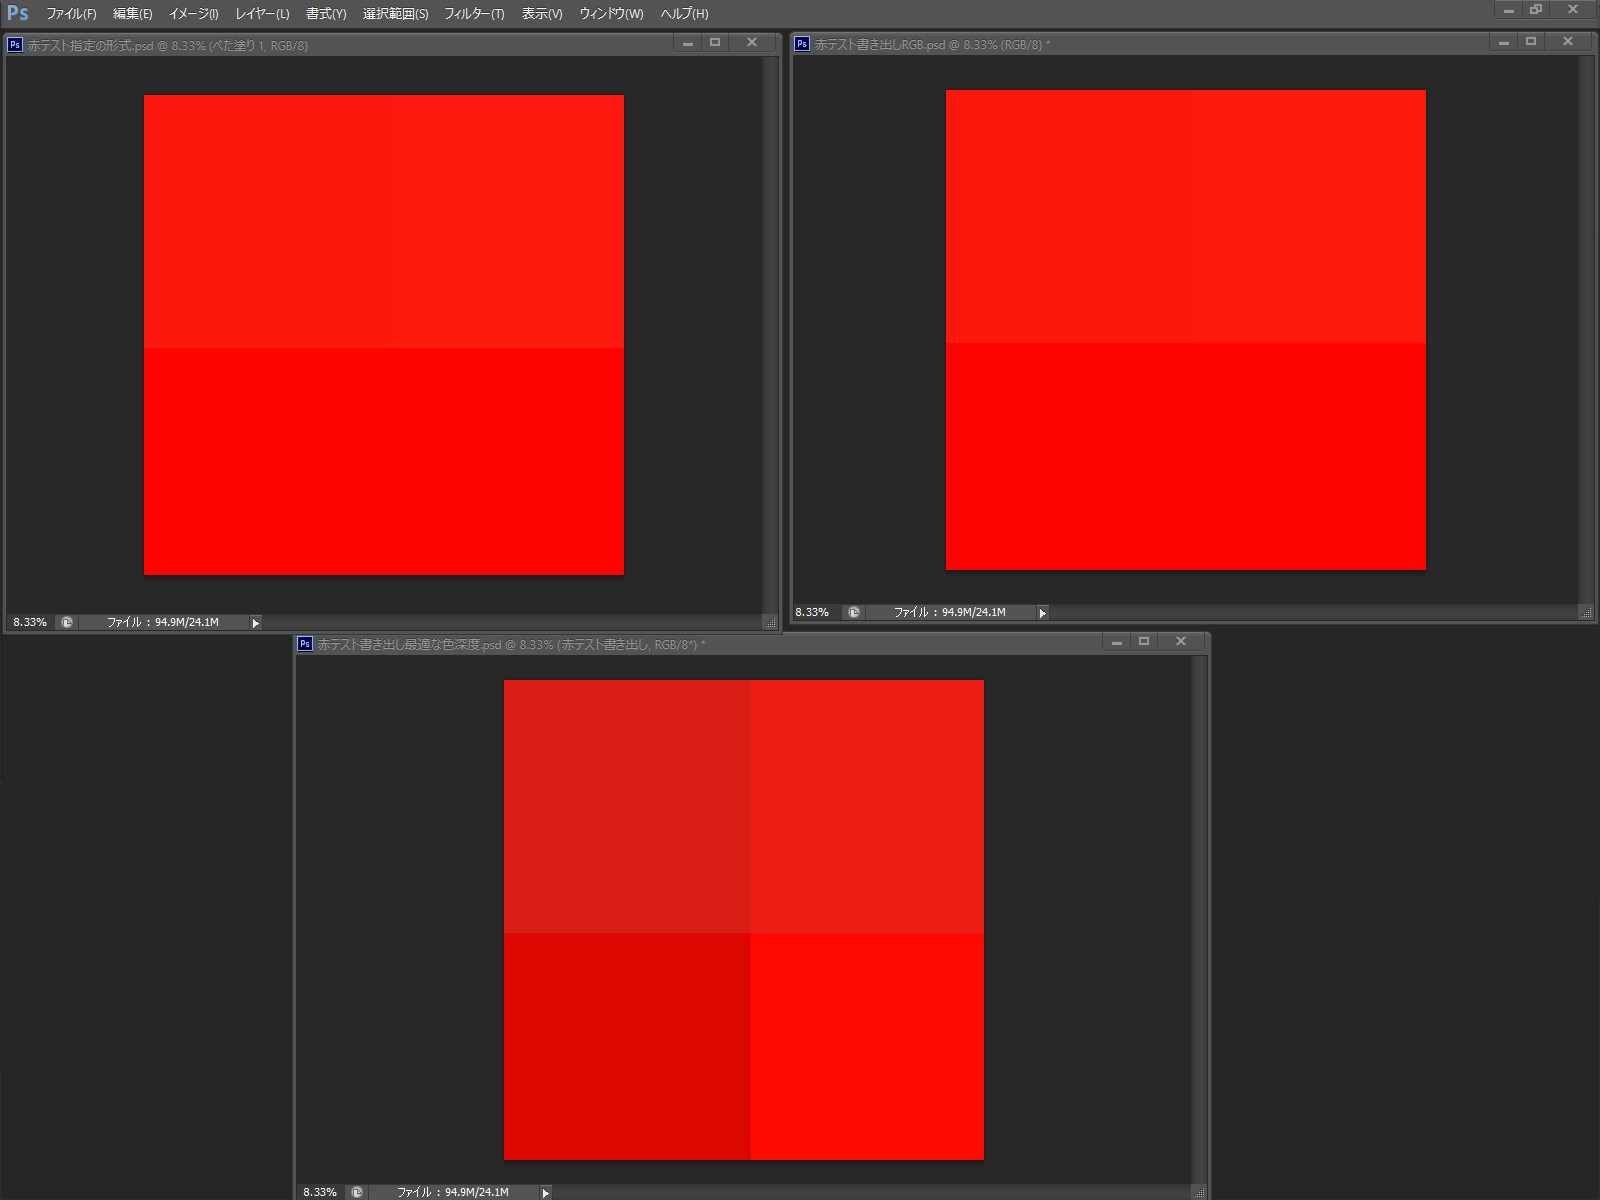This screenshot has width=1600, height=1200.
Task: Maximize the 赤テスト書き出し最適な色深度.psd document window
Action: [x=1144, y=642]
